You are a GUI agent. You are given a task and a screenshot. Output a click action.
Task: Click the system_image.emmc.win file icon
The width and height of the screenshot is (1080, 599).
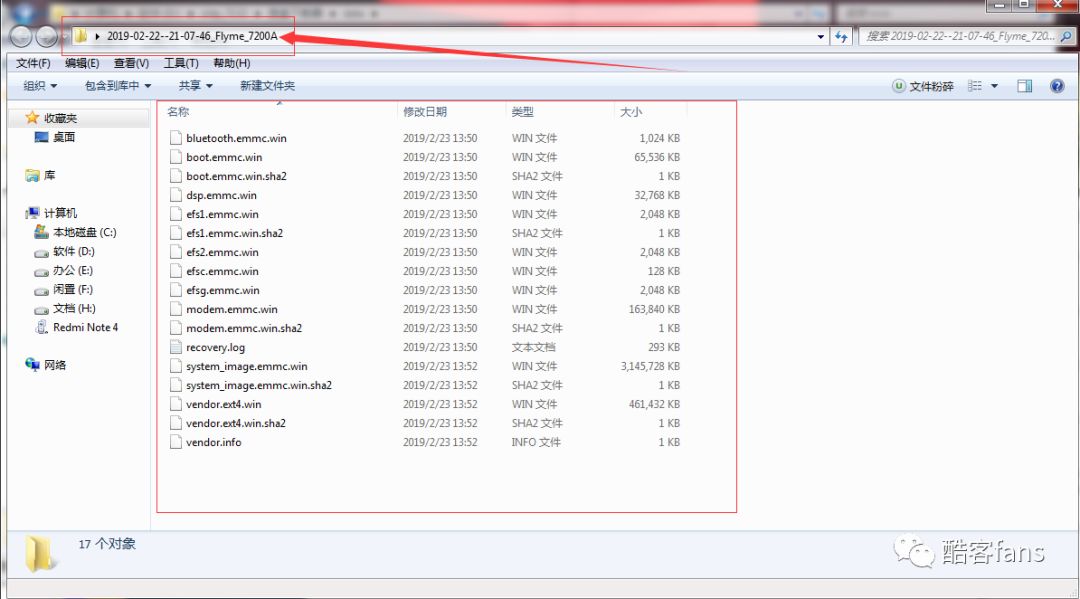(176, 366)
